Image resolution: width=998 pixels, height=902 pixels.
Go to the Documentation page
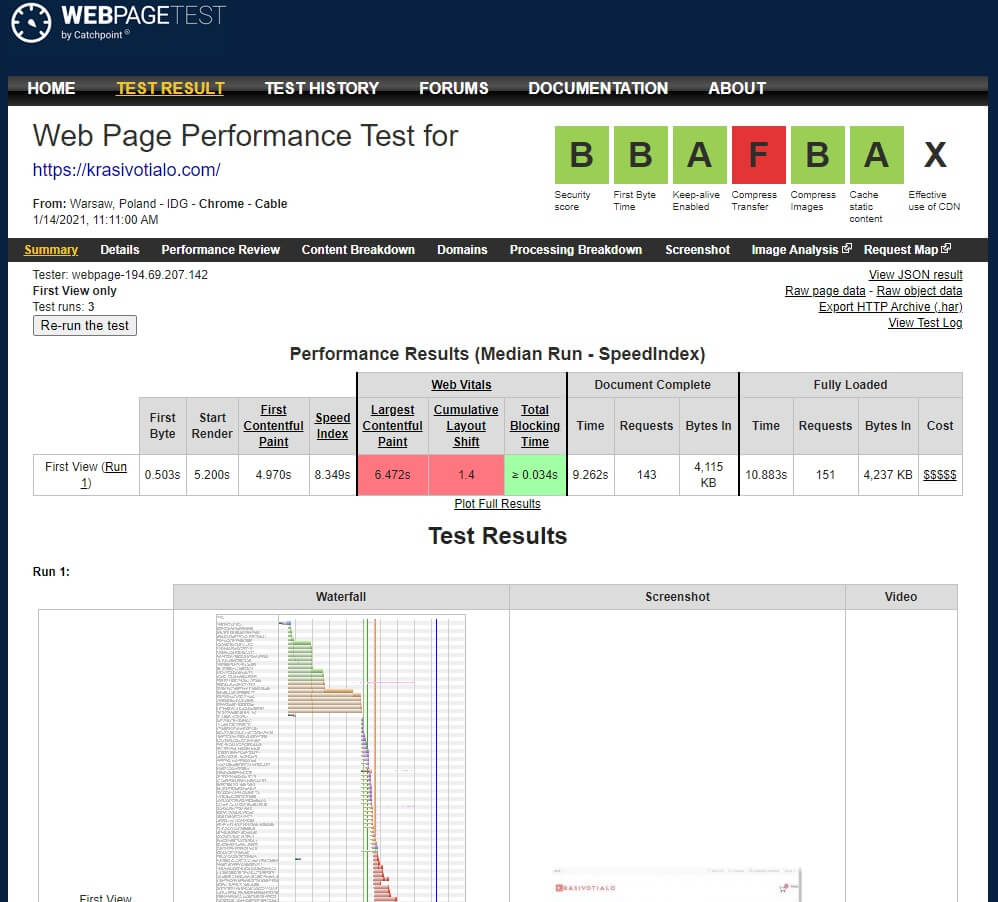[x=598, y=88]
